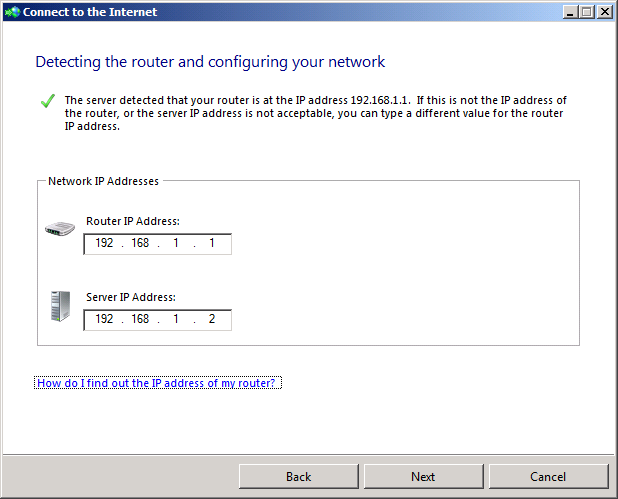Maximize the wizard window
618x499 pixels.
point(587,12)
